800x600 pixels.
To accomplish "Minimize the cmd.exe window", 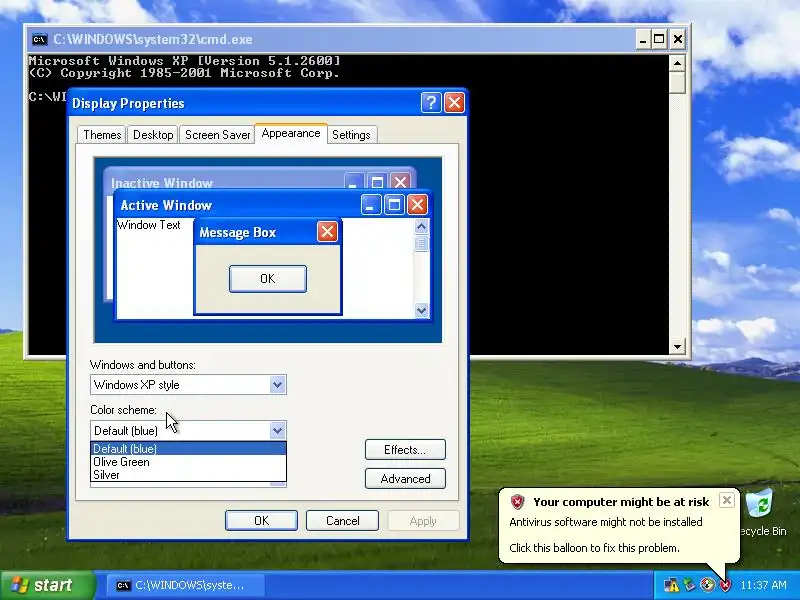I will [x=643, y=39].
